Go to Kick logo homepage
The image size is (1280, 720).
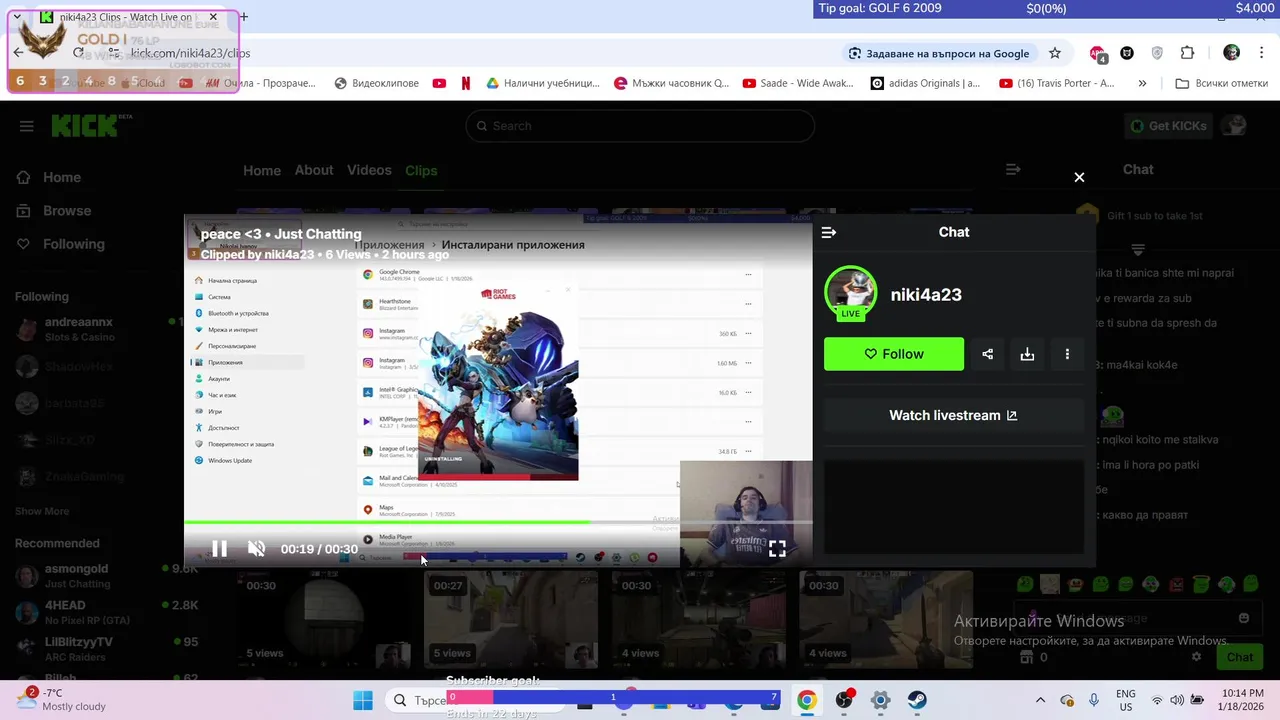pyautogui.click(x=86, y=126)
